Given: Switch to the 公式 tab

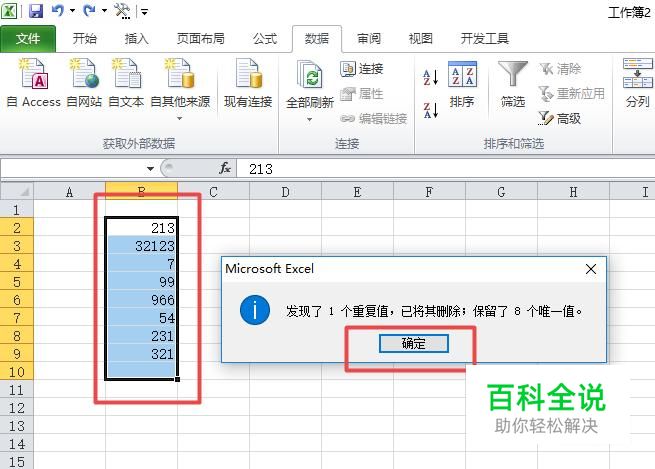Looking at the screenshot, I should (x=265, y=39).
